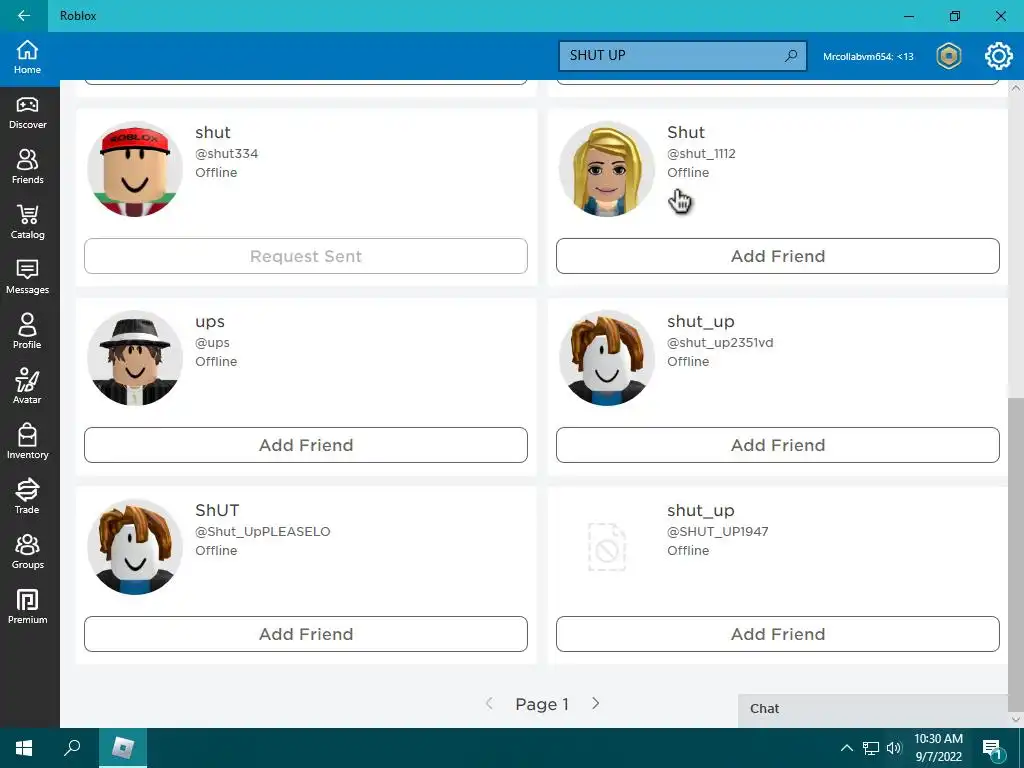Open Messages in the sidebar
The image size is (1024, 768).
tap(27, 278)
